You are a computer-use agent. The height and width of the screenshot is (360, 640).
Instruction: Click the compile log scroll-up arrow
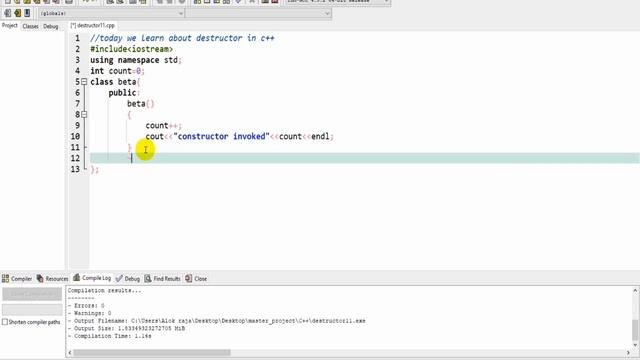pos(635,290)
